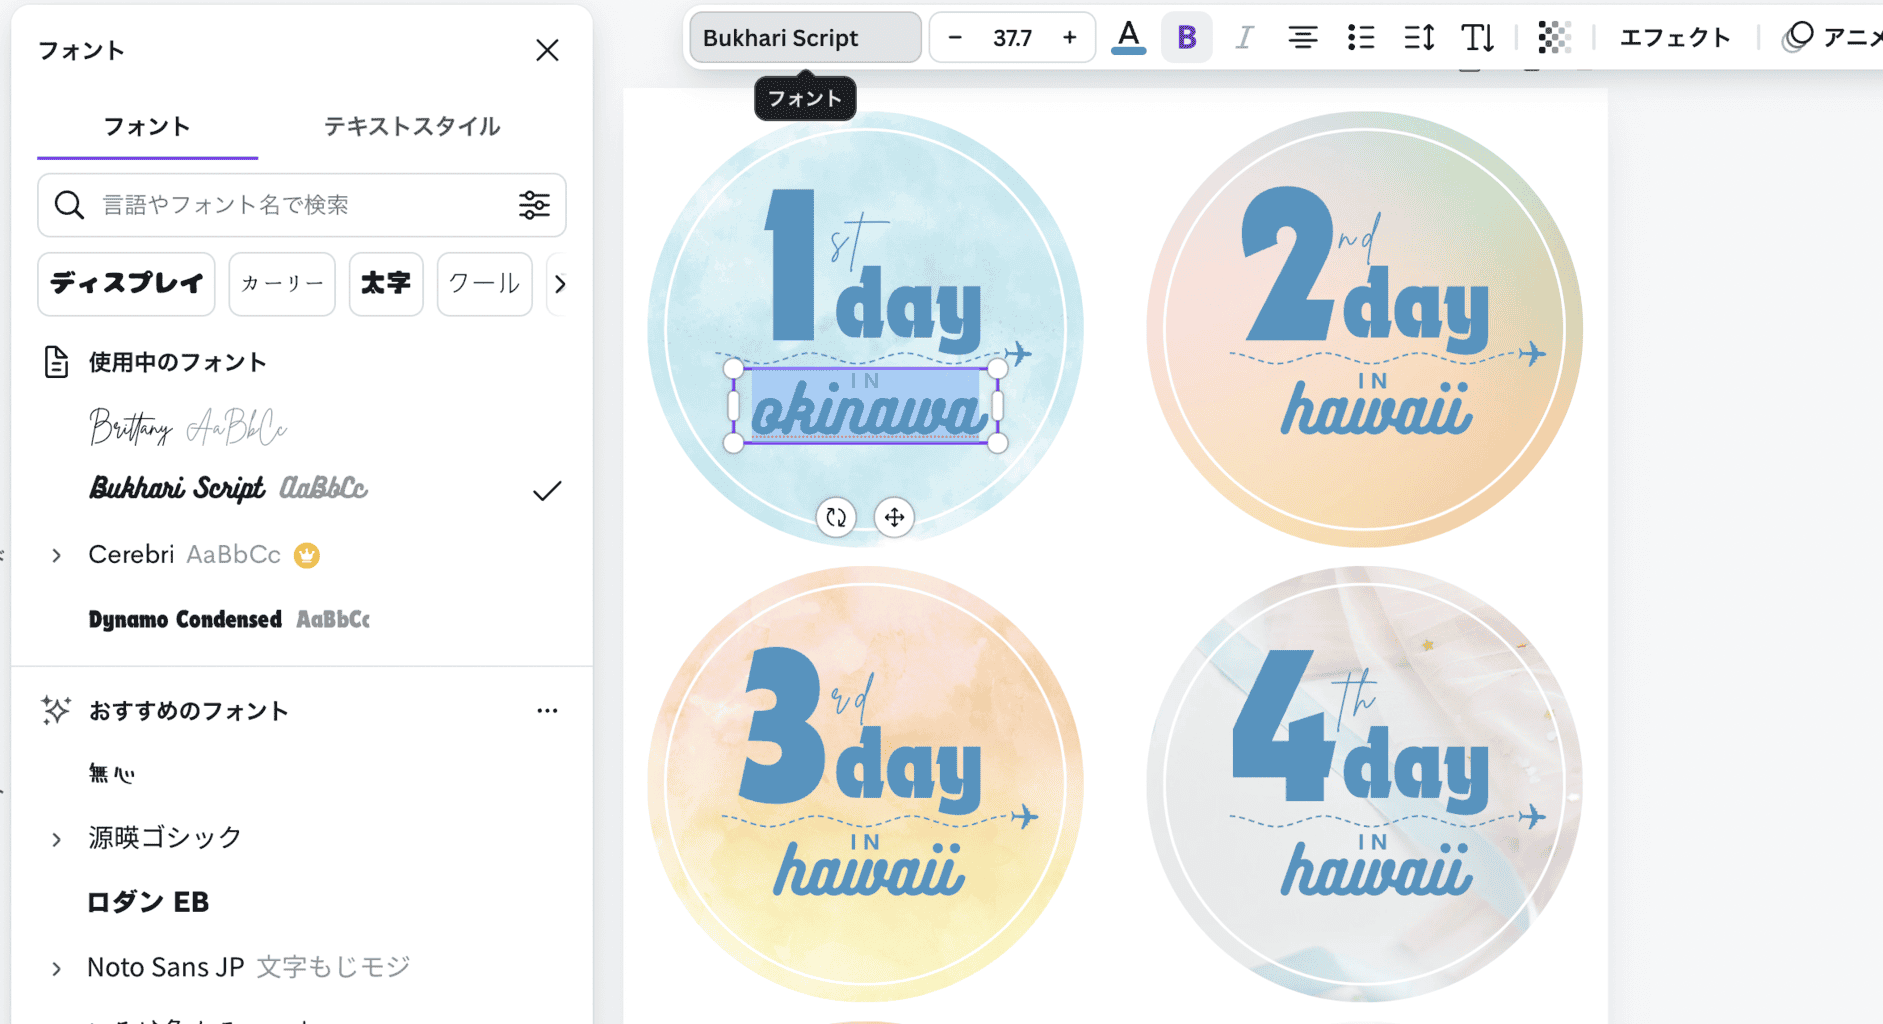Select the ディスプレイ font category chip
1883x1024 pixels.
[x=127, y=284]
